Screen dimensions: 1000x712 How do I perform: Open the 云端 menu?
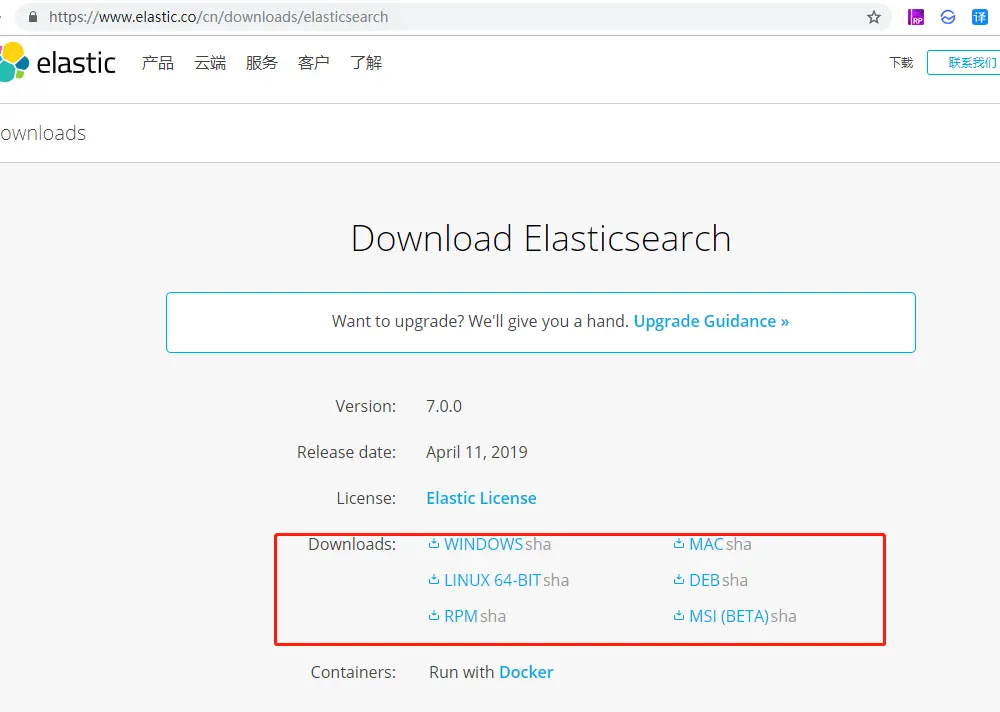point(210,63)
